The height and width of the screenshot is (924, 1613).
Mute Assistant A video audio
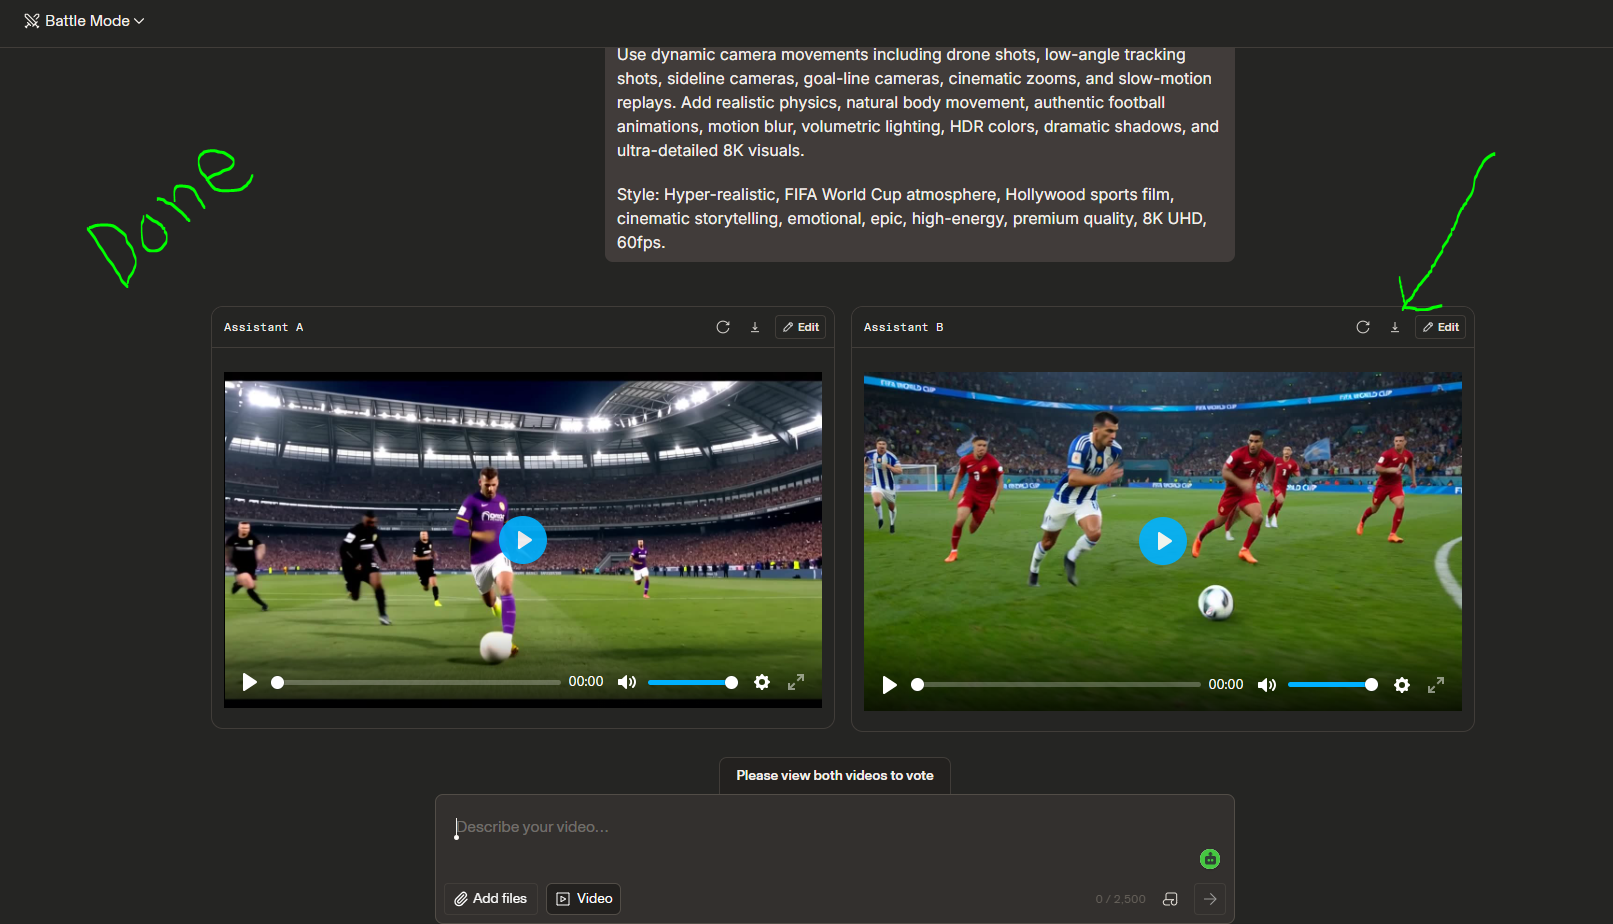(x=627, y=682)
